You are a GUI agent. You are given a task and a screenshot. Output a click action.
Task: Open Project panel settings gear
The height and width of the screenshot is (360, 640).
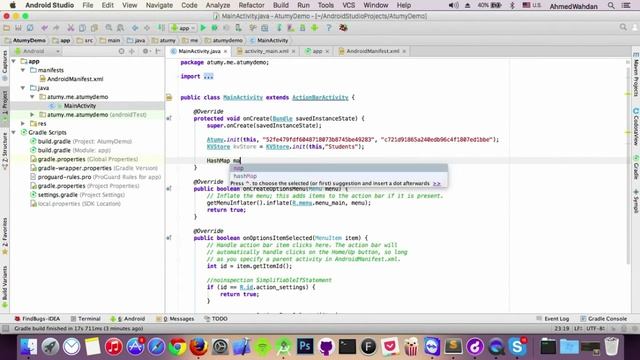coord(145,51)
